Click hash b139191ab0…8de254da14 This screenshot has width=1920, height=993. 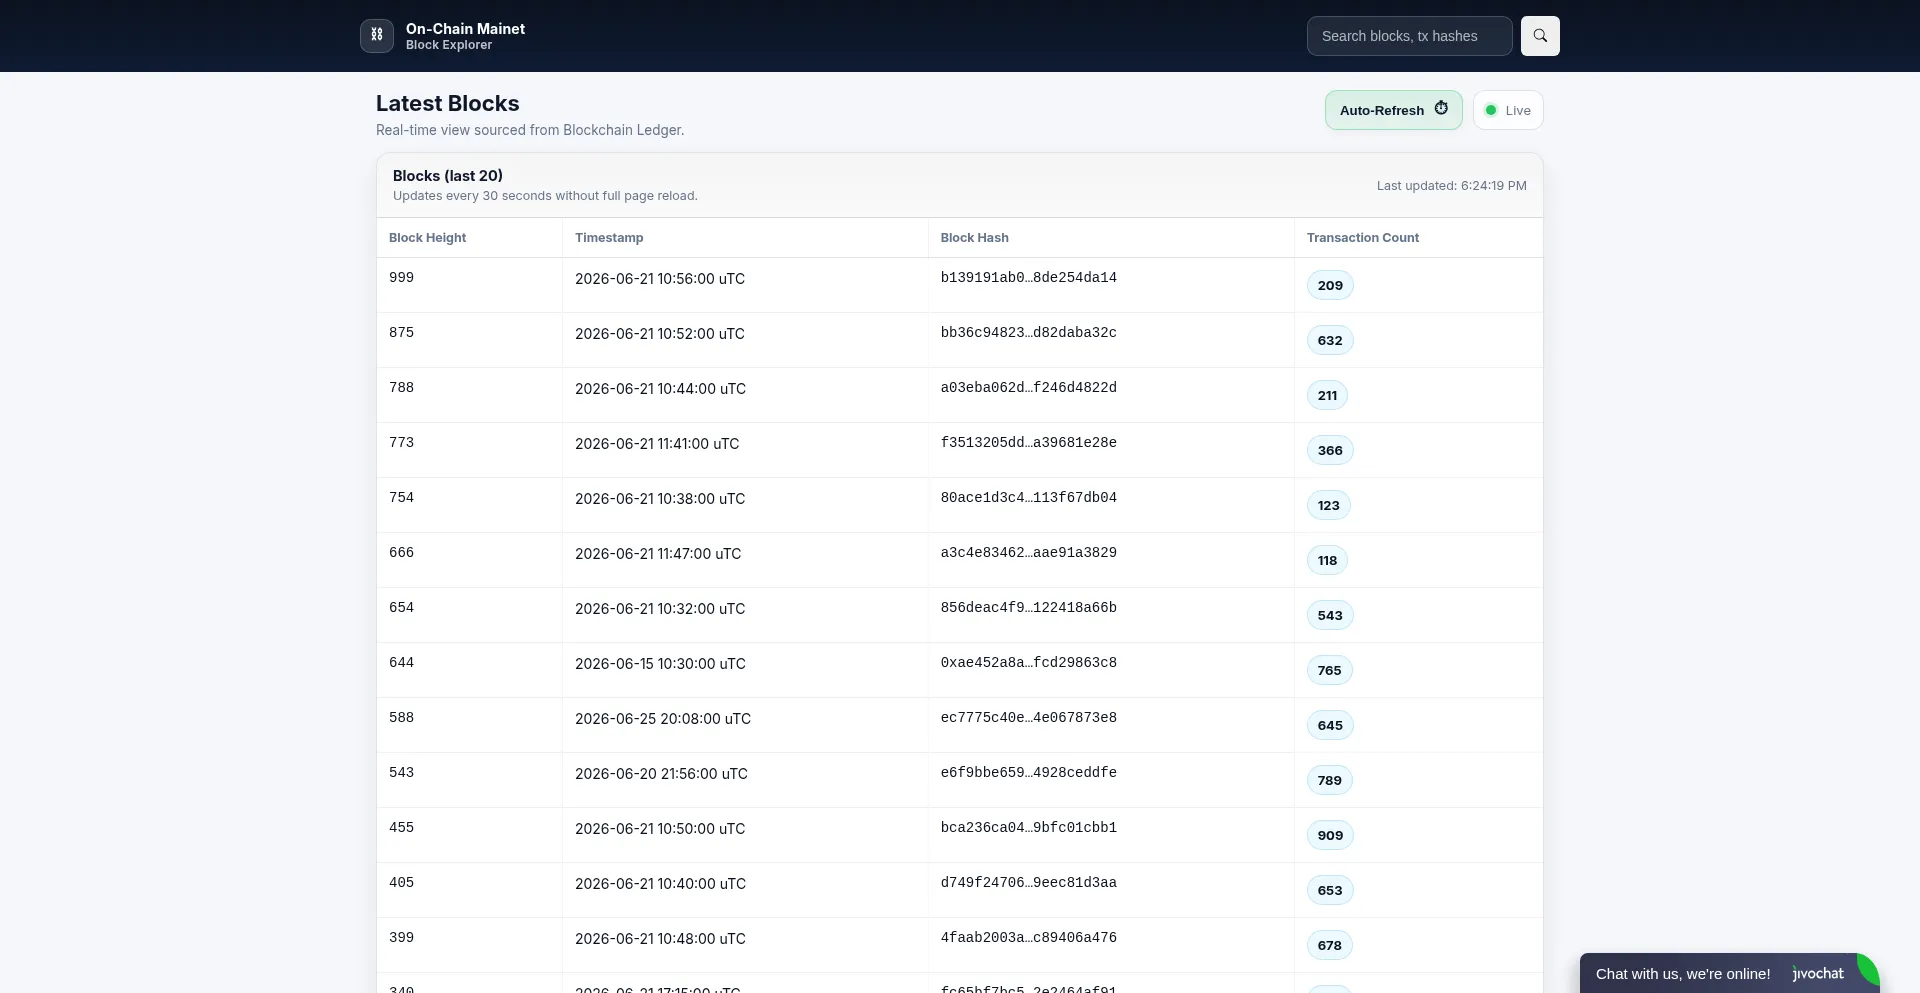tap(1028, 278)
